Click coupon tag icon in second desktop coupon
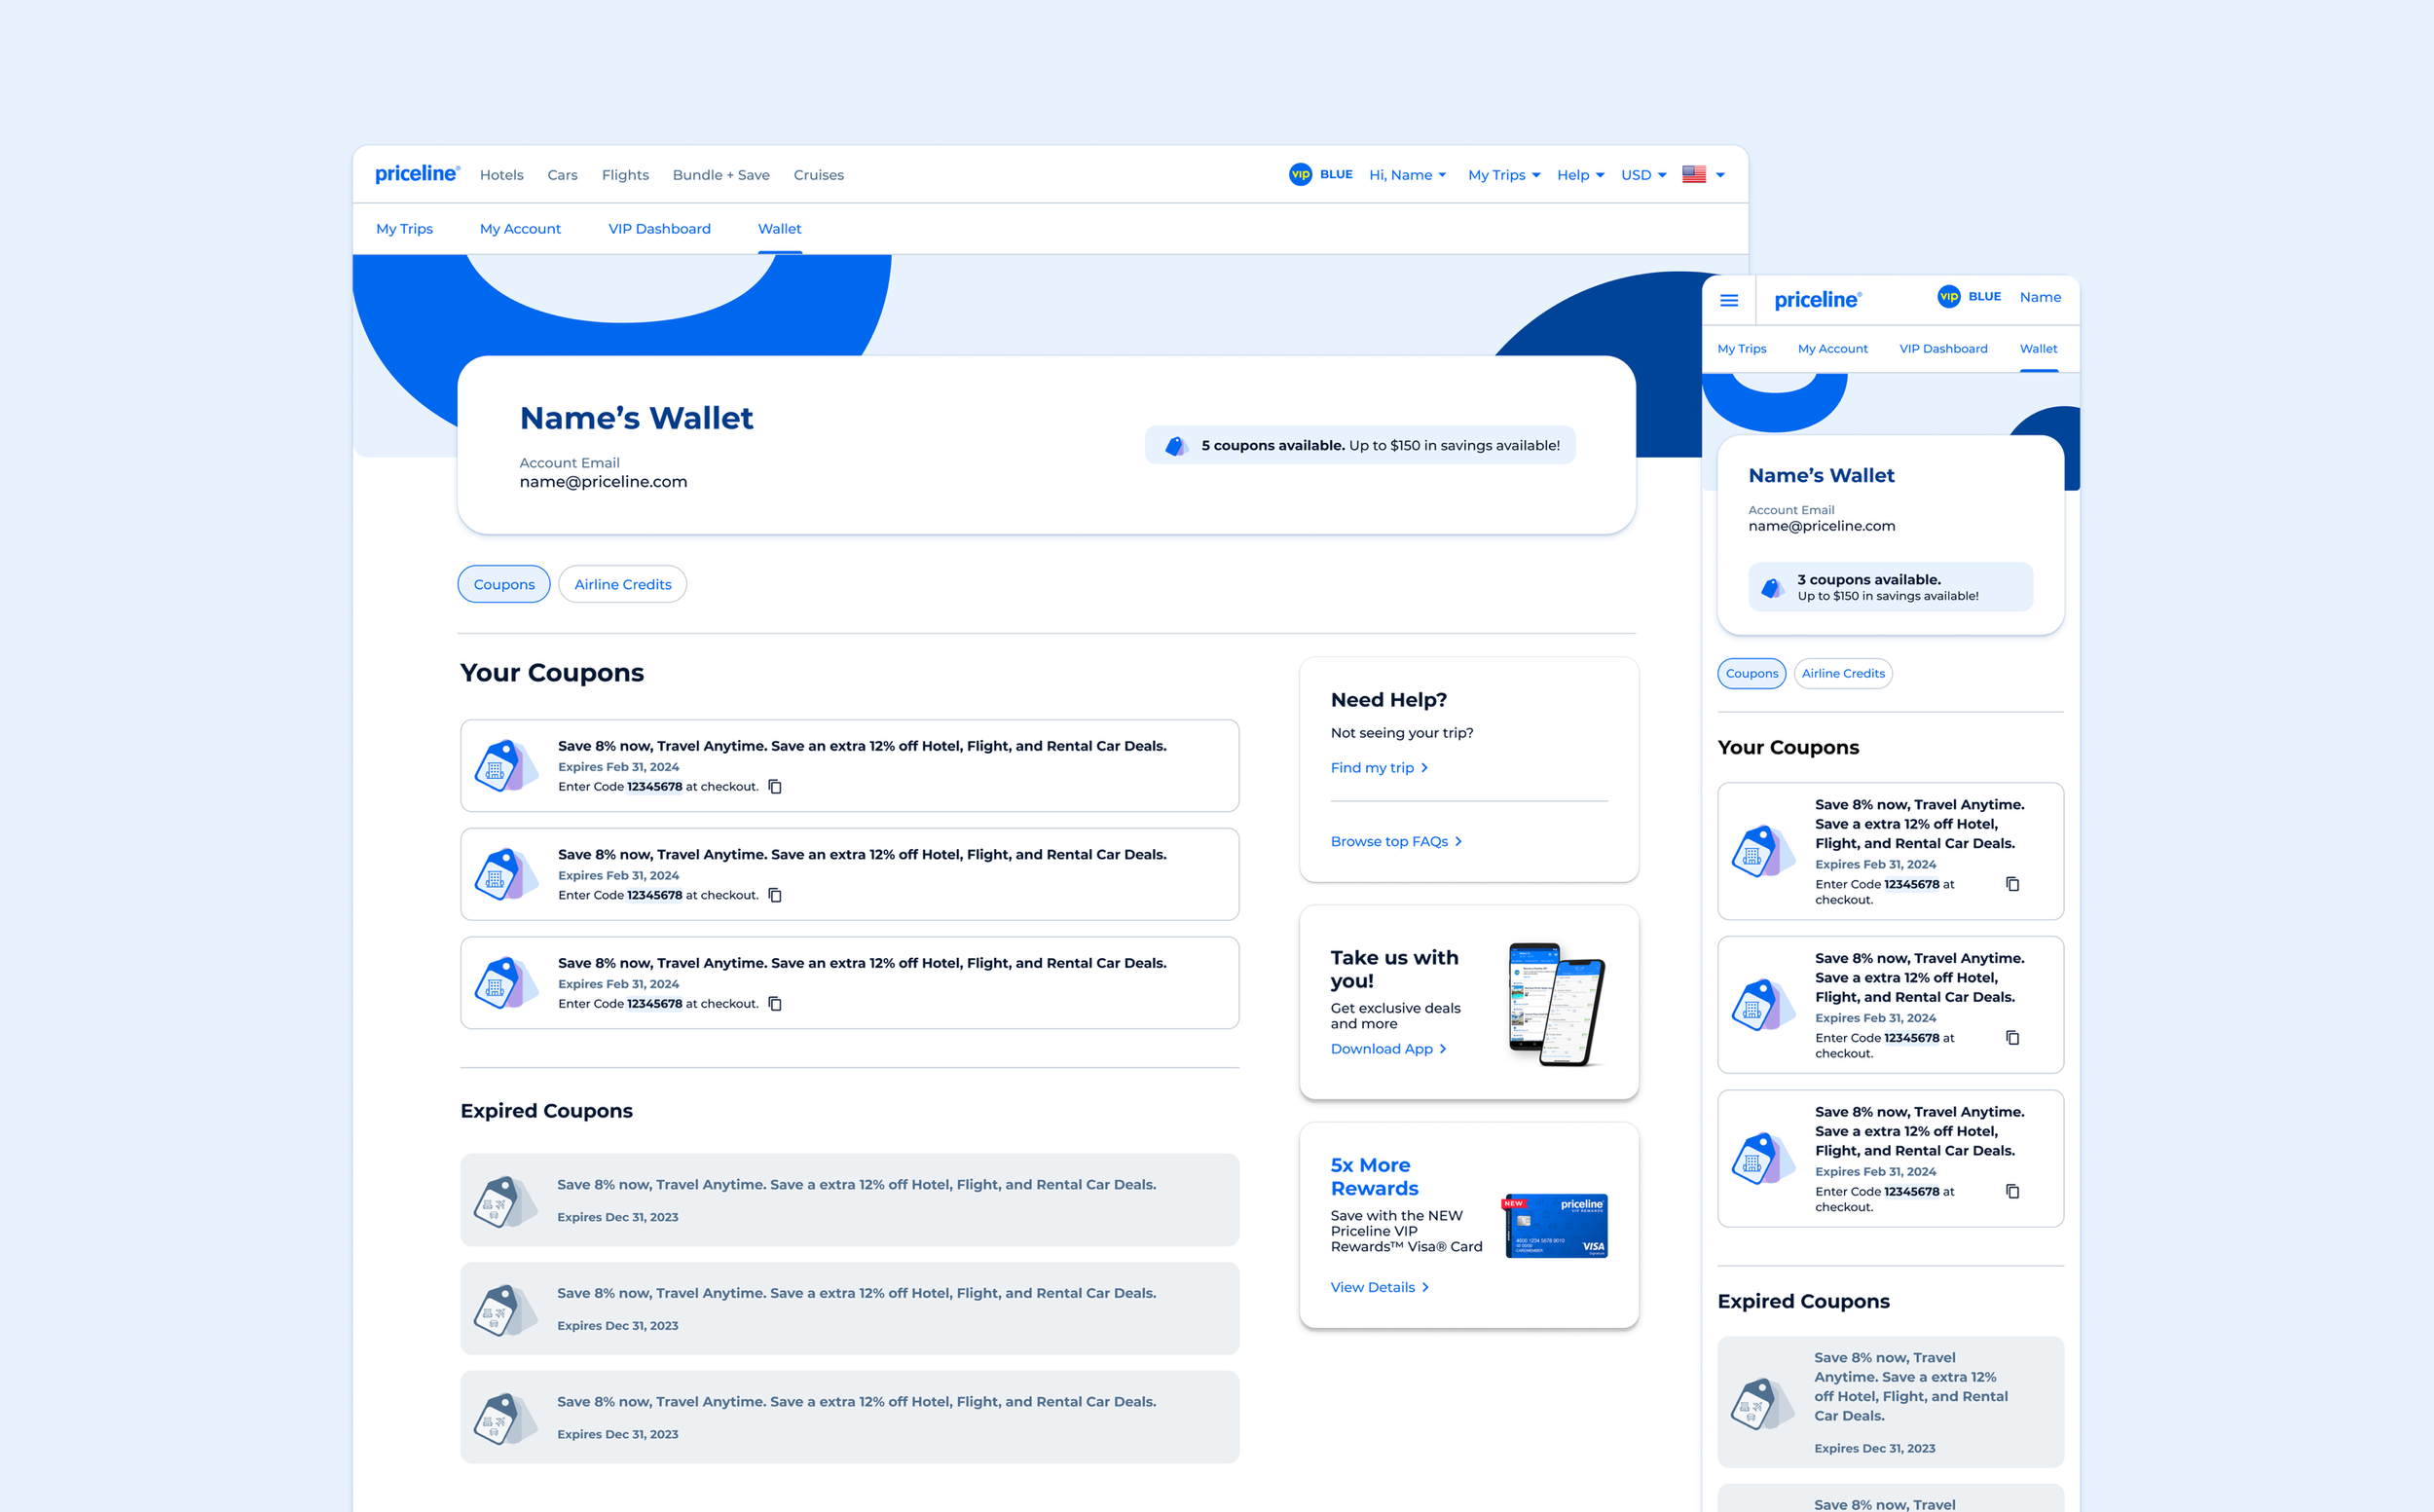Screen dimensions: 2434x1512 pos(506,874)
